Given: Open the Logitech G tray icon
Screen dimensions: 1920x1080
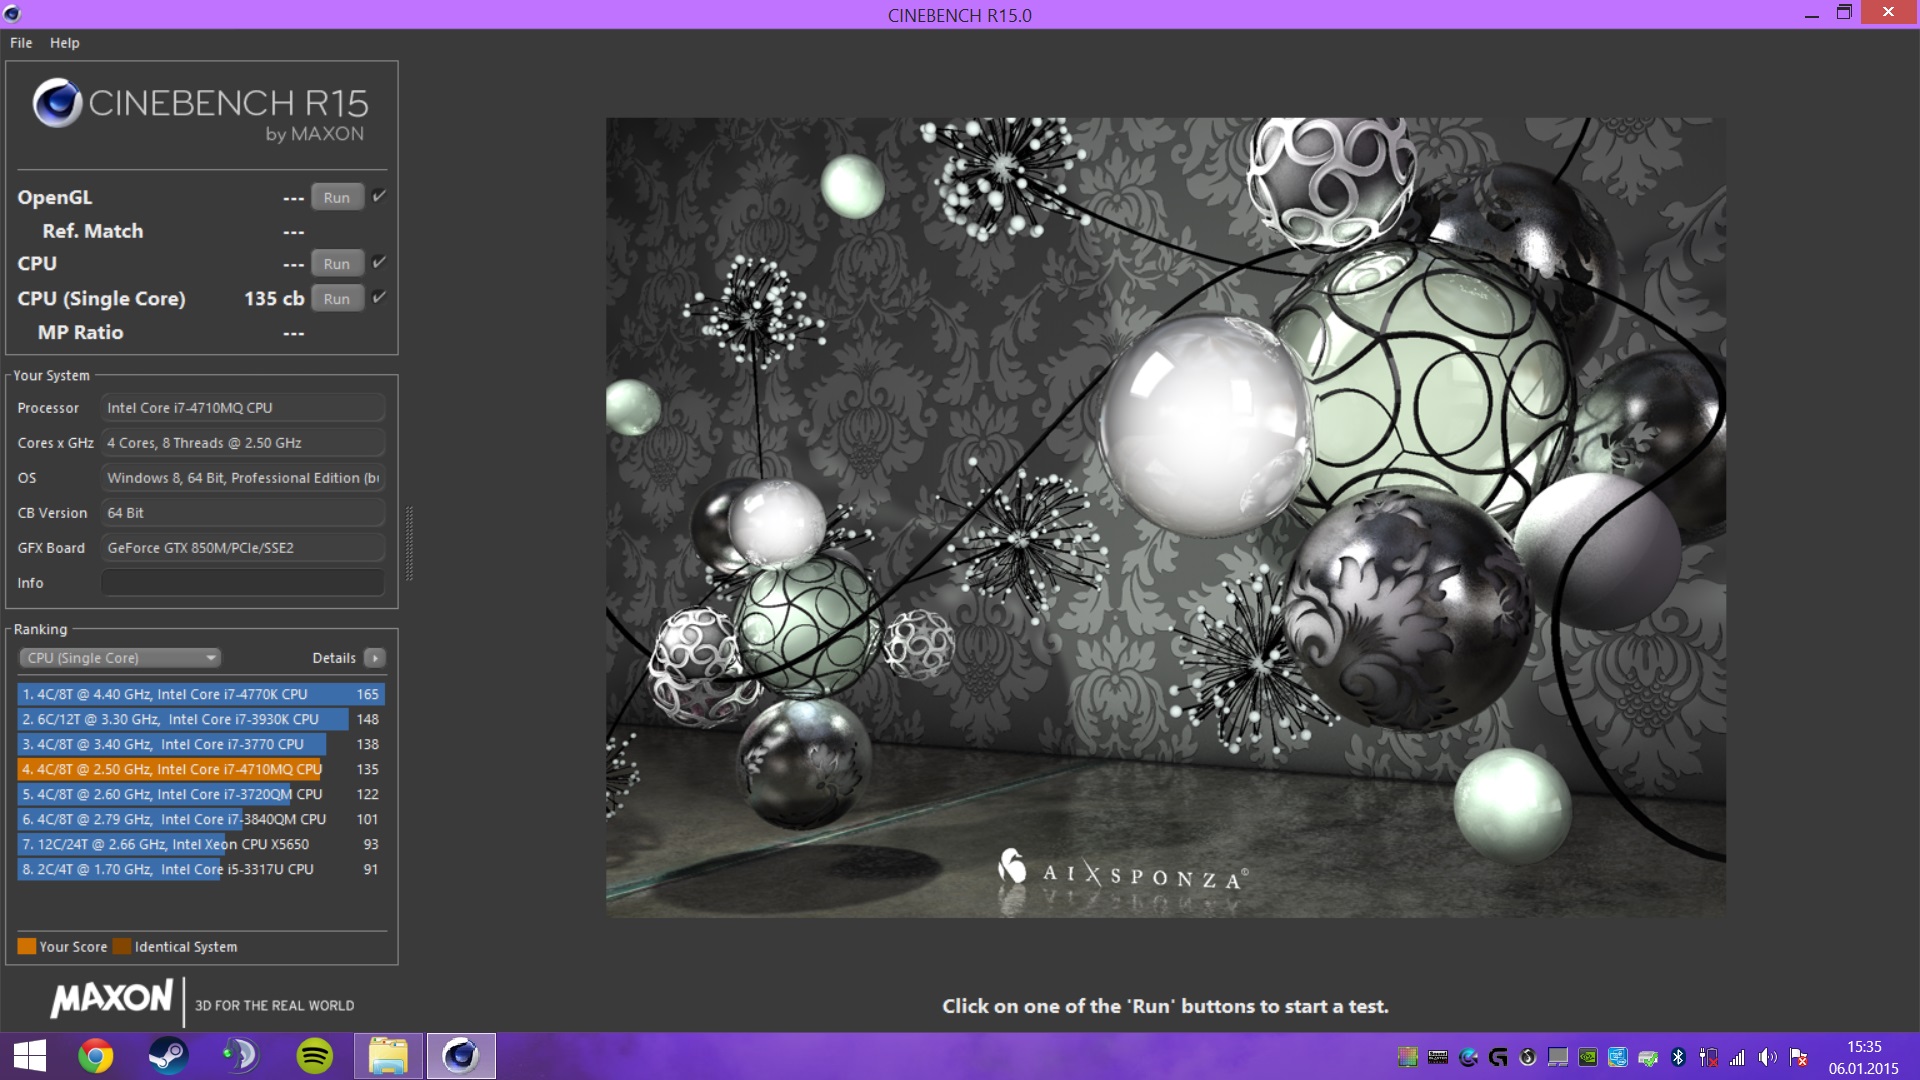Looking at the screenshot, I should [x=1497, y=1057].
